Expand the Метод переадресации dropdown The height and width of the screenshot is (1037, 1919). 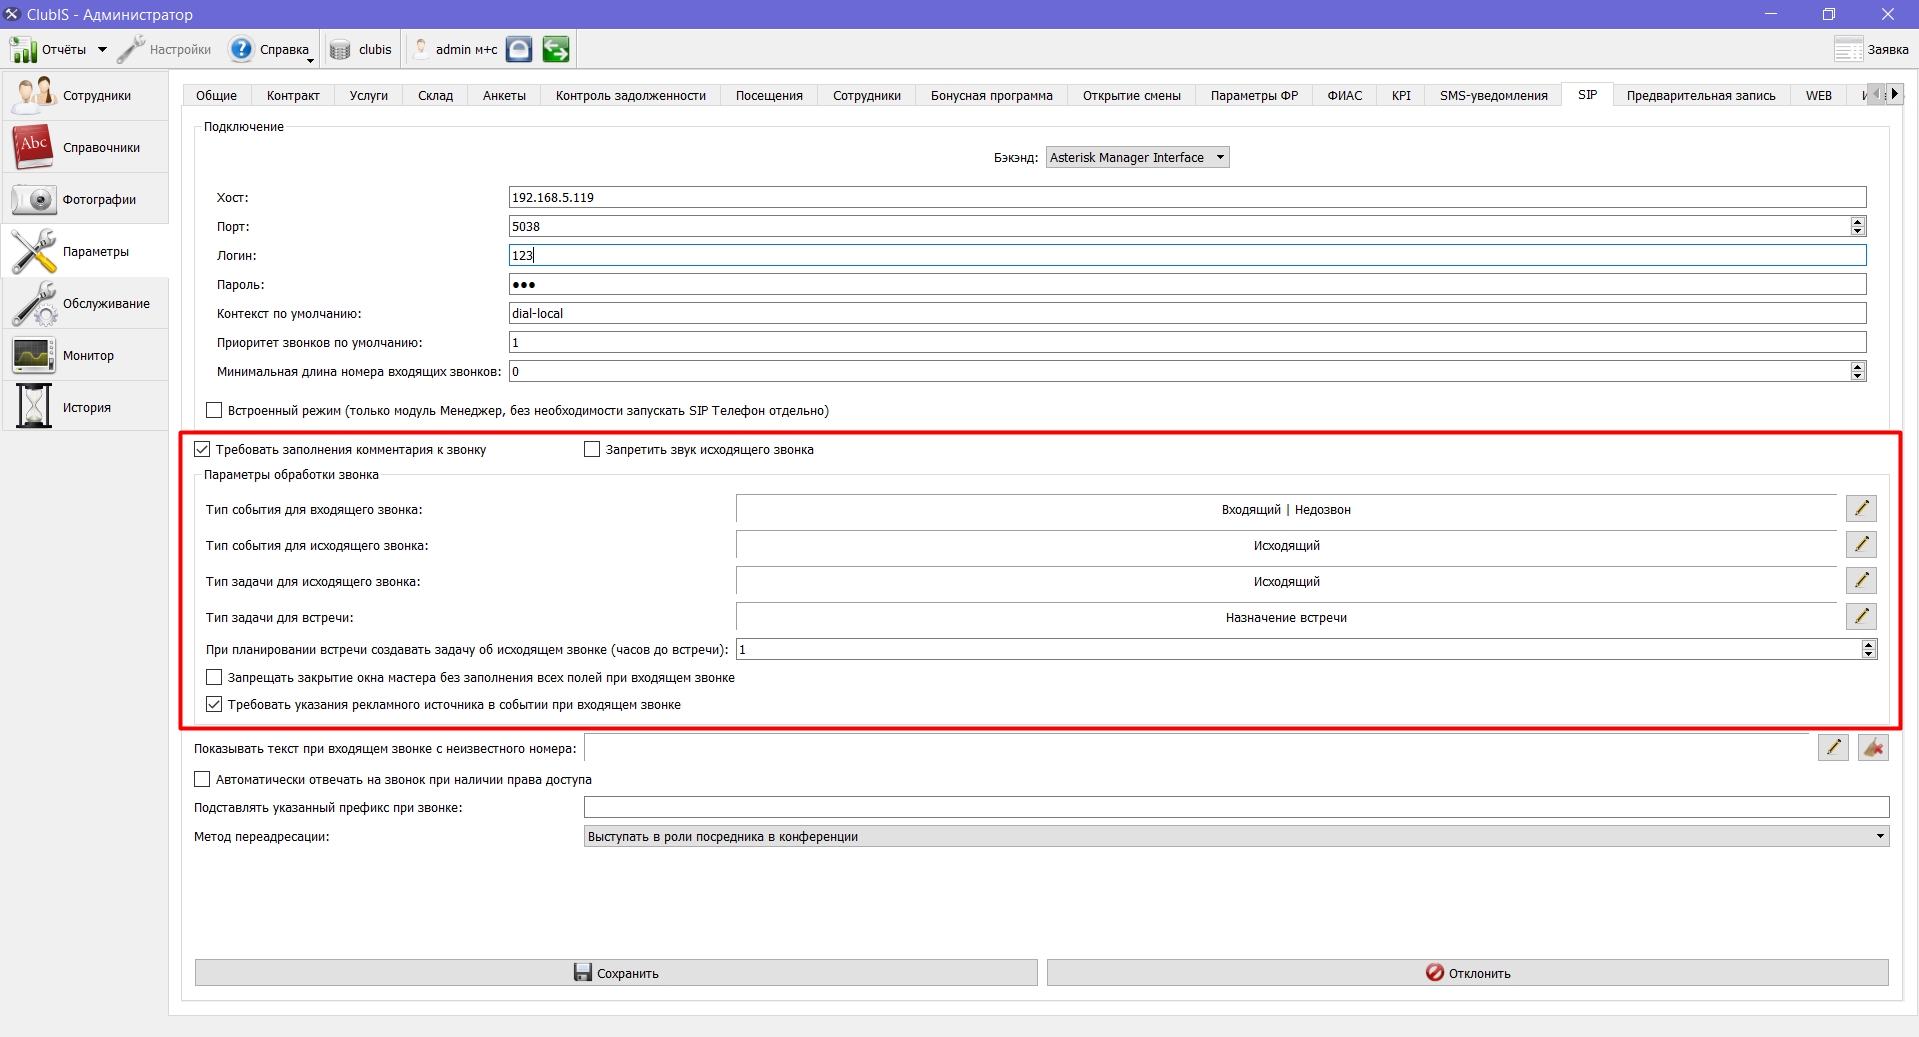(x=1236, y=836)
